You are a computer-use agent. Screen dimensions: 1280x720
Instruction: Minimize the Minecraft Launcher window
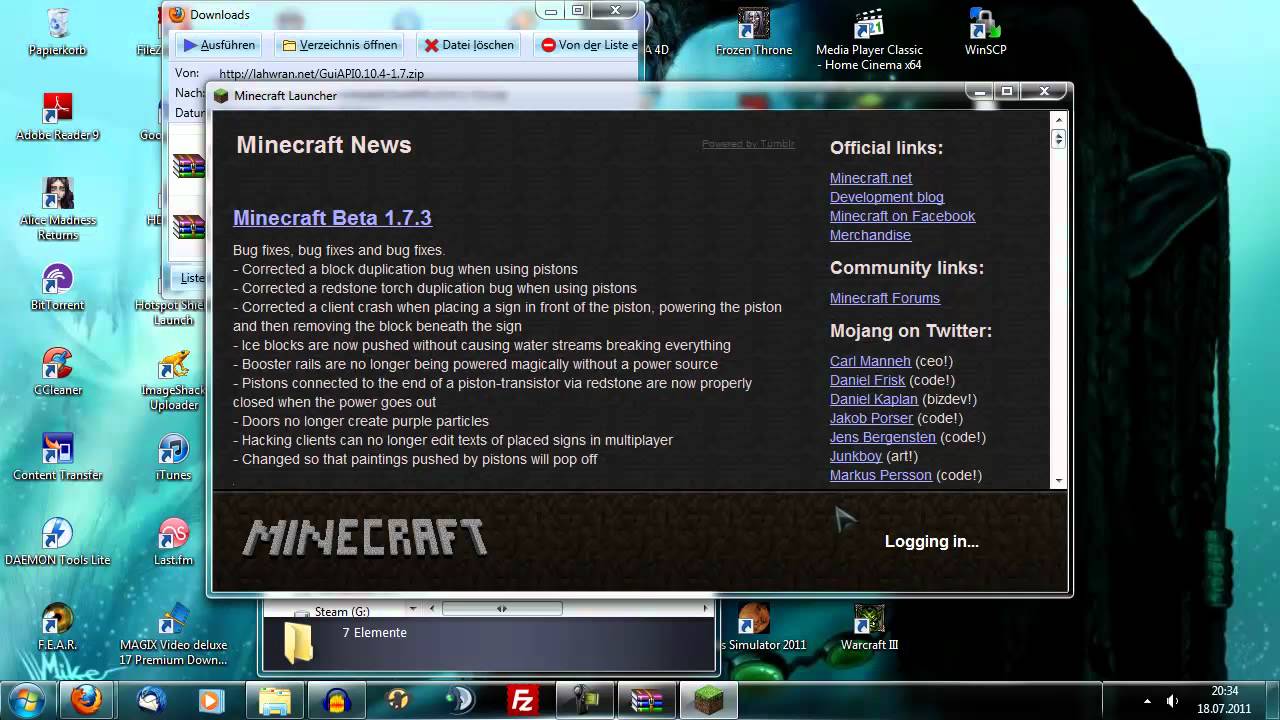[981, 91]
